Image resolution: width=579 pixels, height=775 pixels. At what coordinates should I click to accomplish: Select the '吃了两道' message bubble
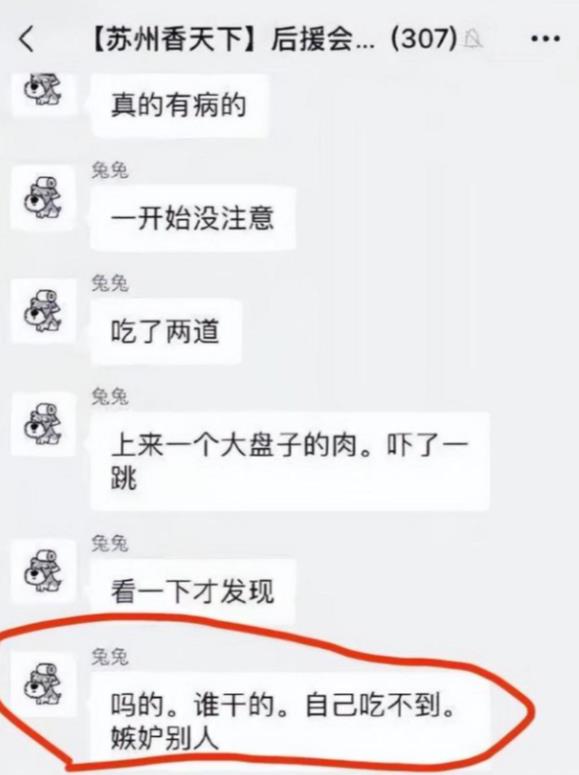[166, 331]
